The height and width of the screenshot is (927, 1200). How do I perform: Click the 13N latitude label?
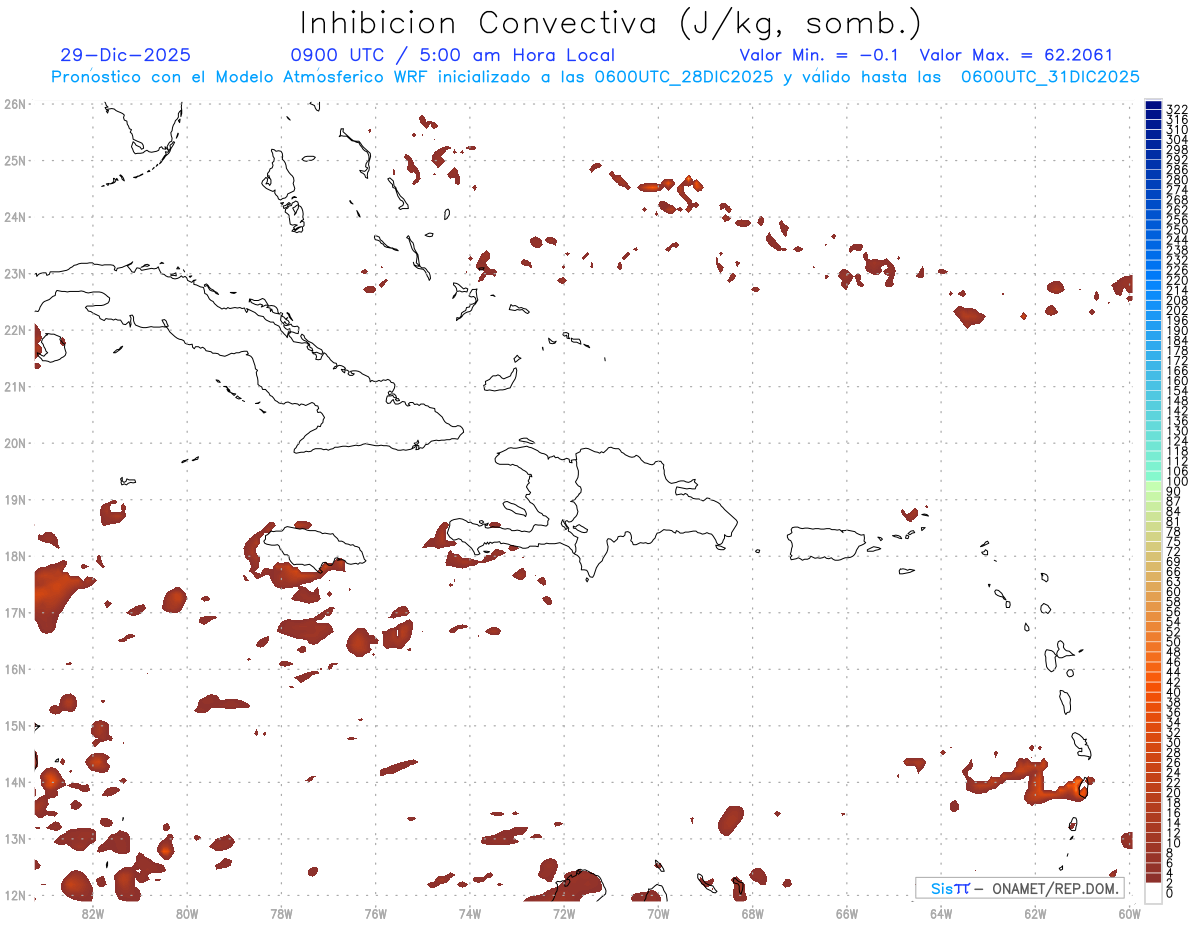[x=15, y=838]
